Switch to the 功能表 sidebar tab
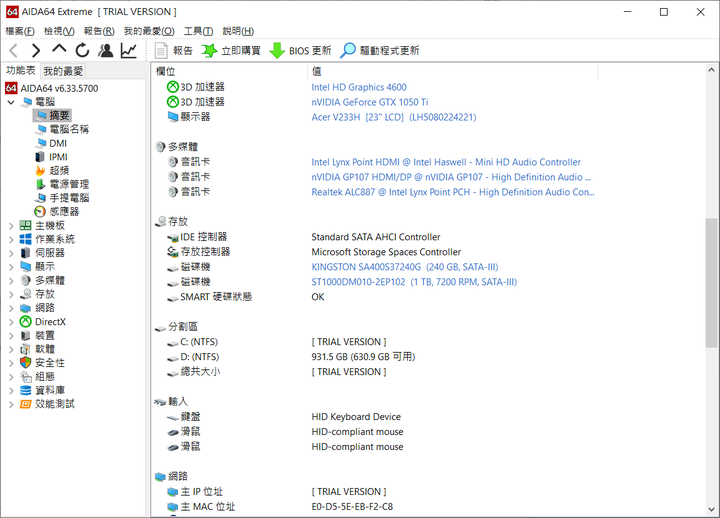This screenshot has width=720, height=518. [x=21, y=70]
